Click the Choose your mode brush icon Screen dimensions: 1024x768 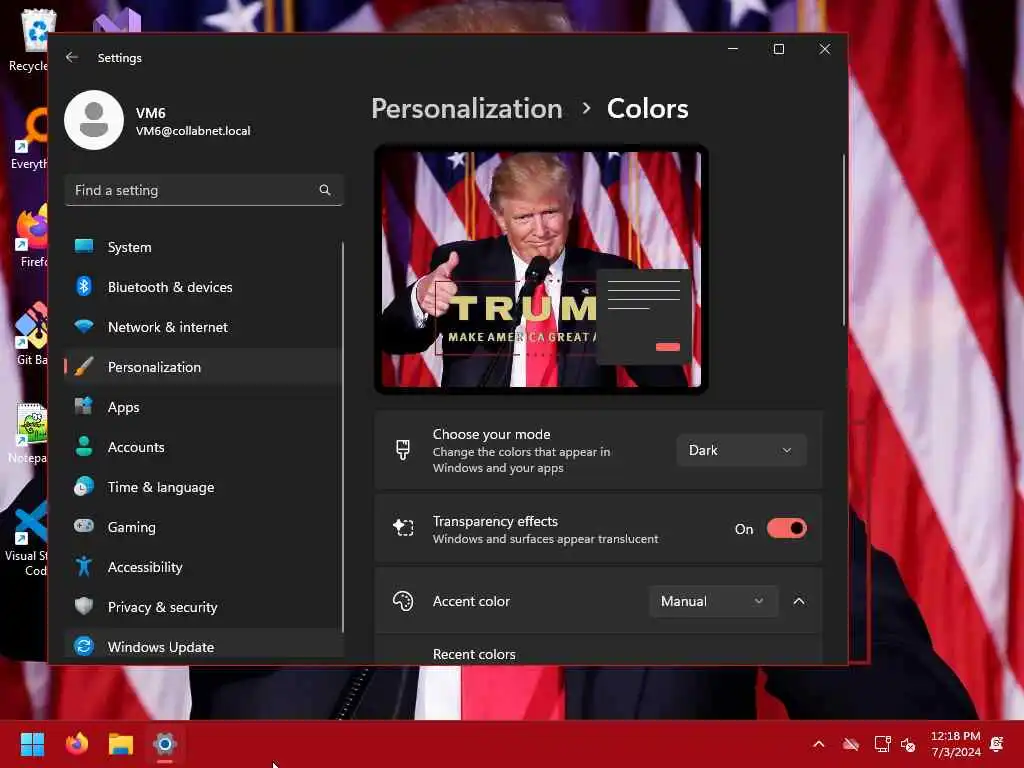click(403, 450)
